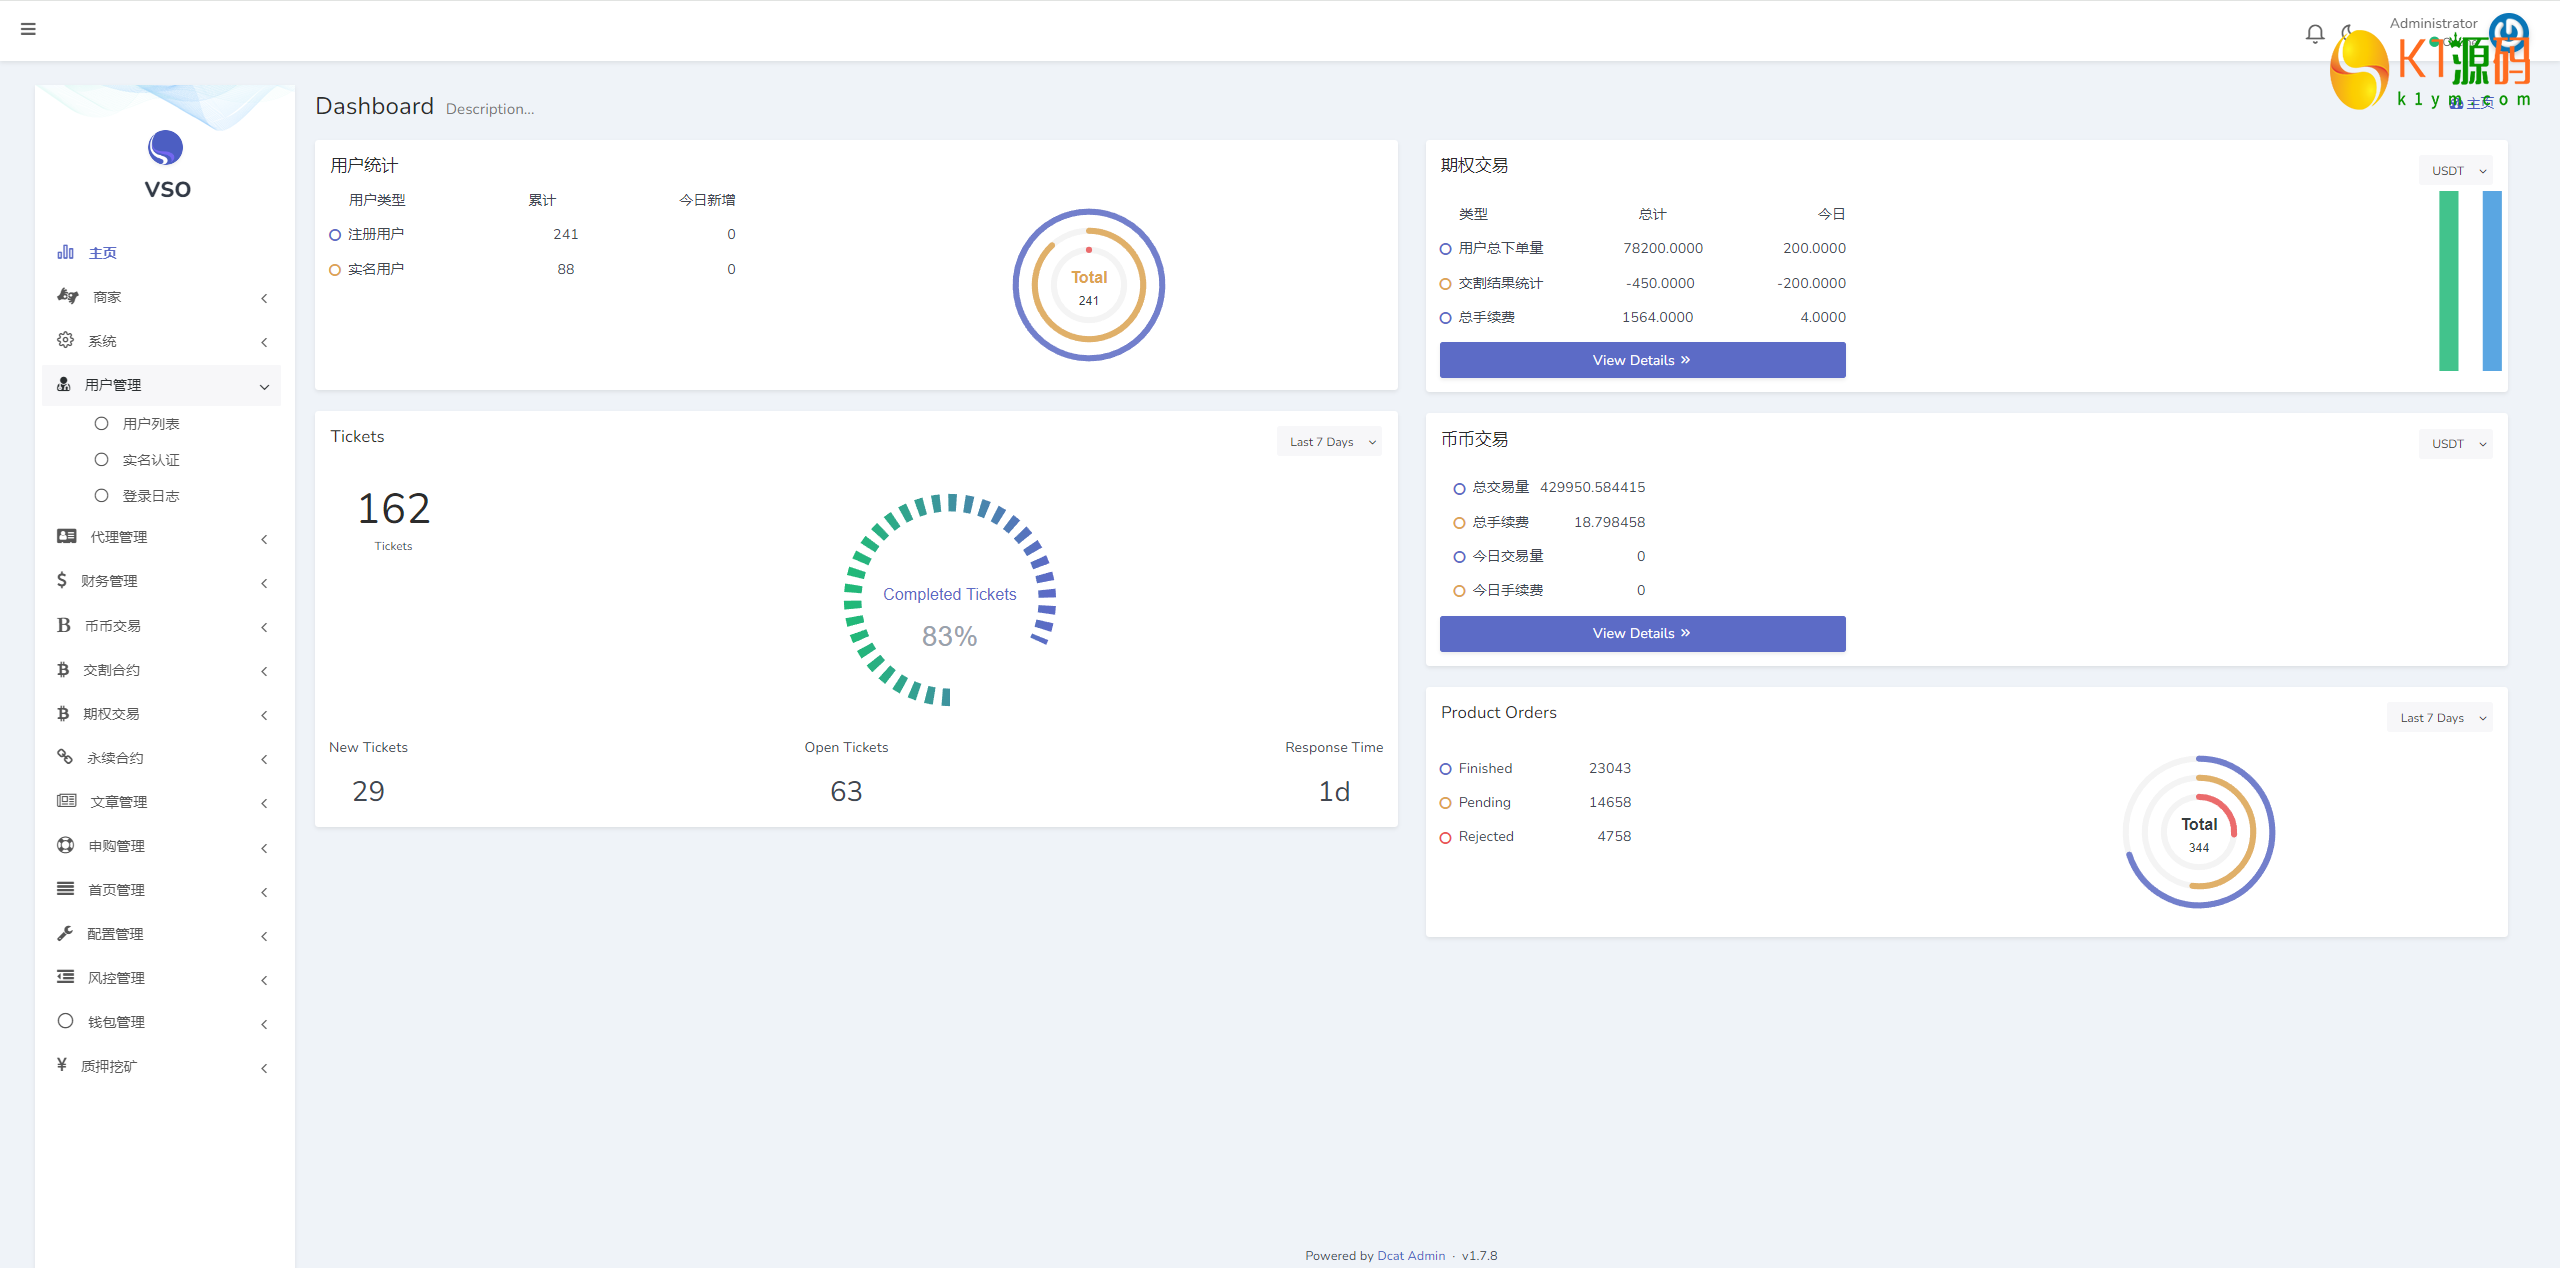
Task: Expand the 商家 menu chevron
Action: pos(264,298)
